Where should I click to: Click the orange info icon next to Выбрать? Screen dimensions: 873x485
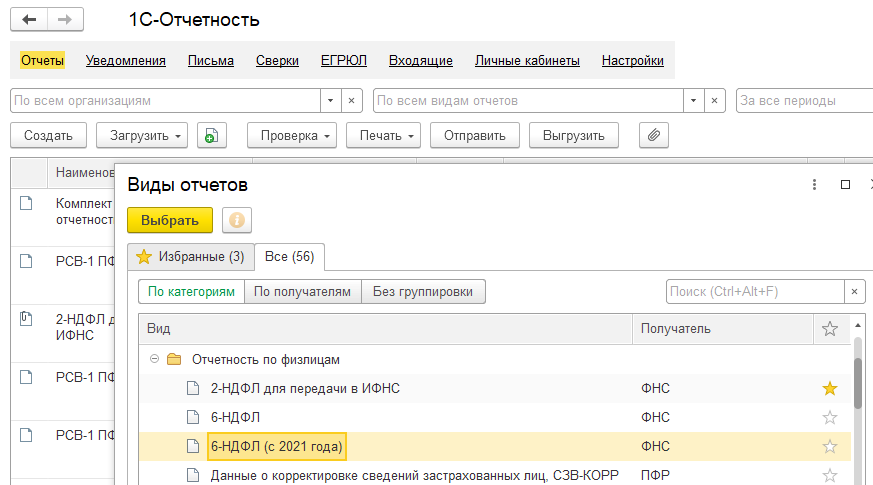click(x=237, y=220)
